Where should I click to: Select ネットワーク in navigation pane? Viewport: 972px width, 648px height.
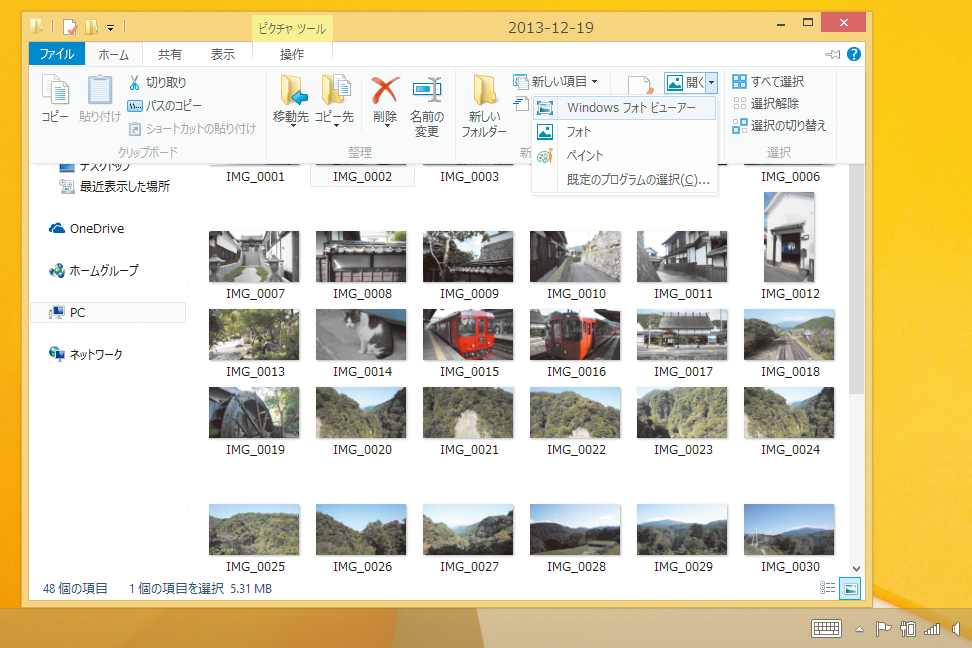pyautogui.click(x=86, y=355)
